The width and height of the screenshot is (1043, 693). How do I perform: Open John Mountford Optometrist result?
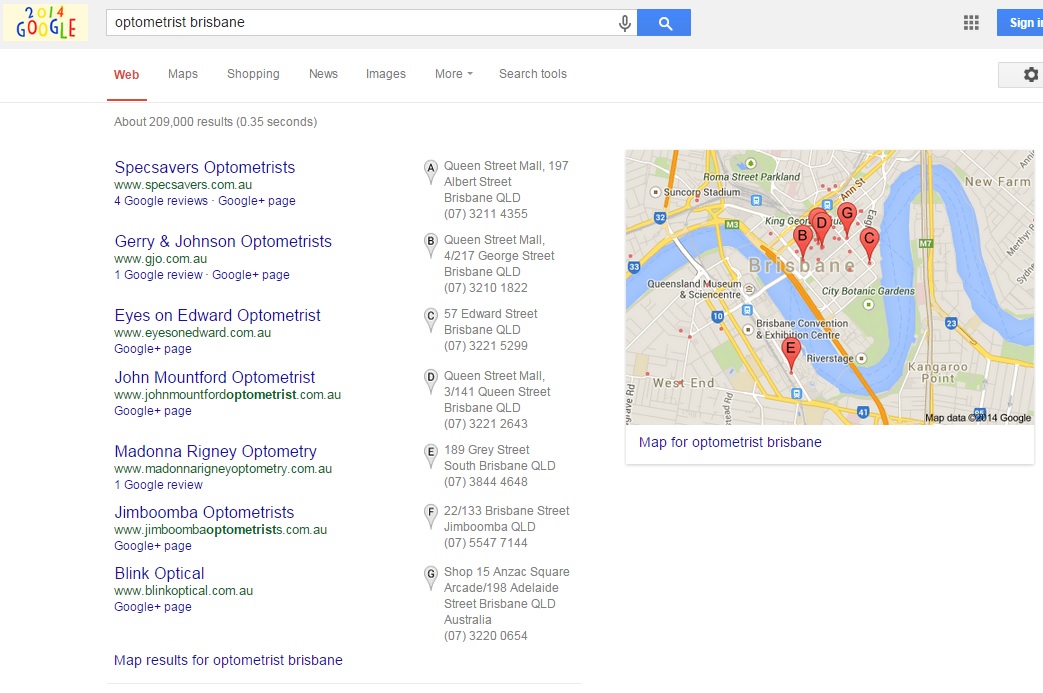215,378
